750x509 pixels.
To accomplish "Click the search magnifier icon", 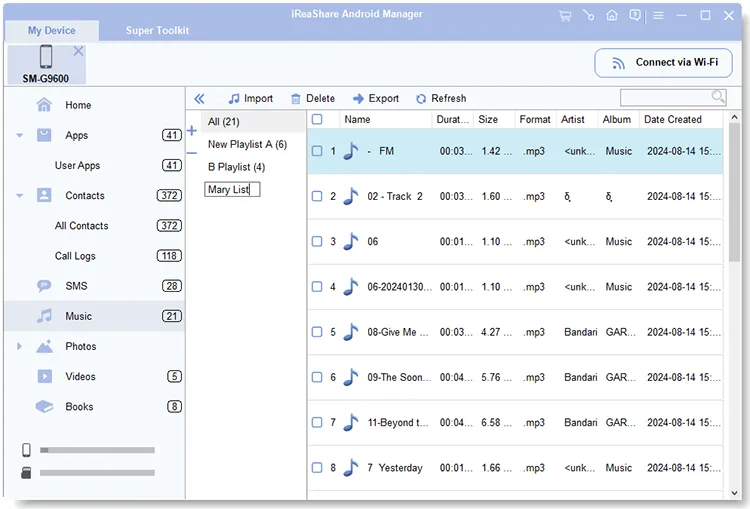I will pos(718,97).
